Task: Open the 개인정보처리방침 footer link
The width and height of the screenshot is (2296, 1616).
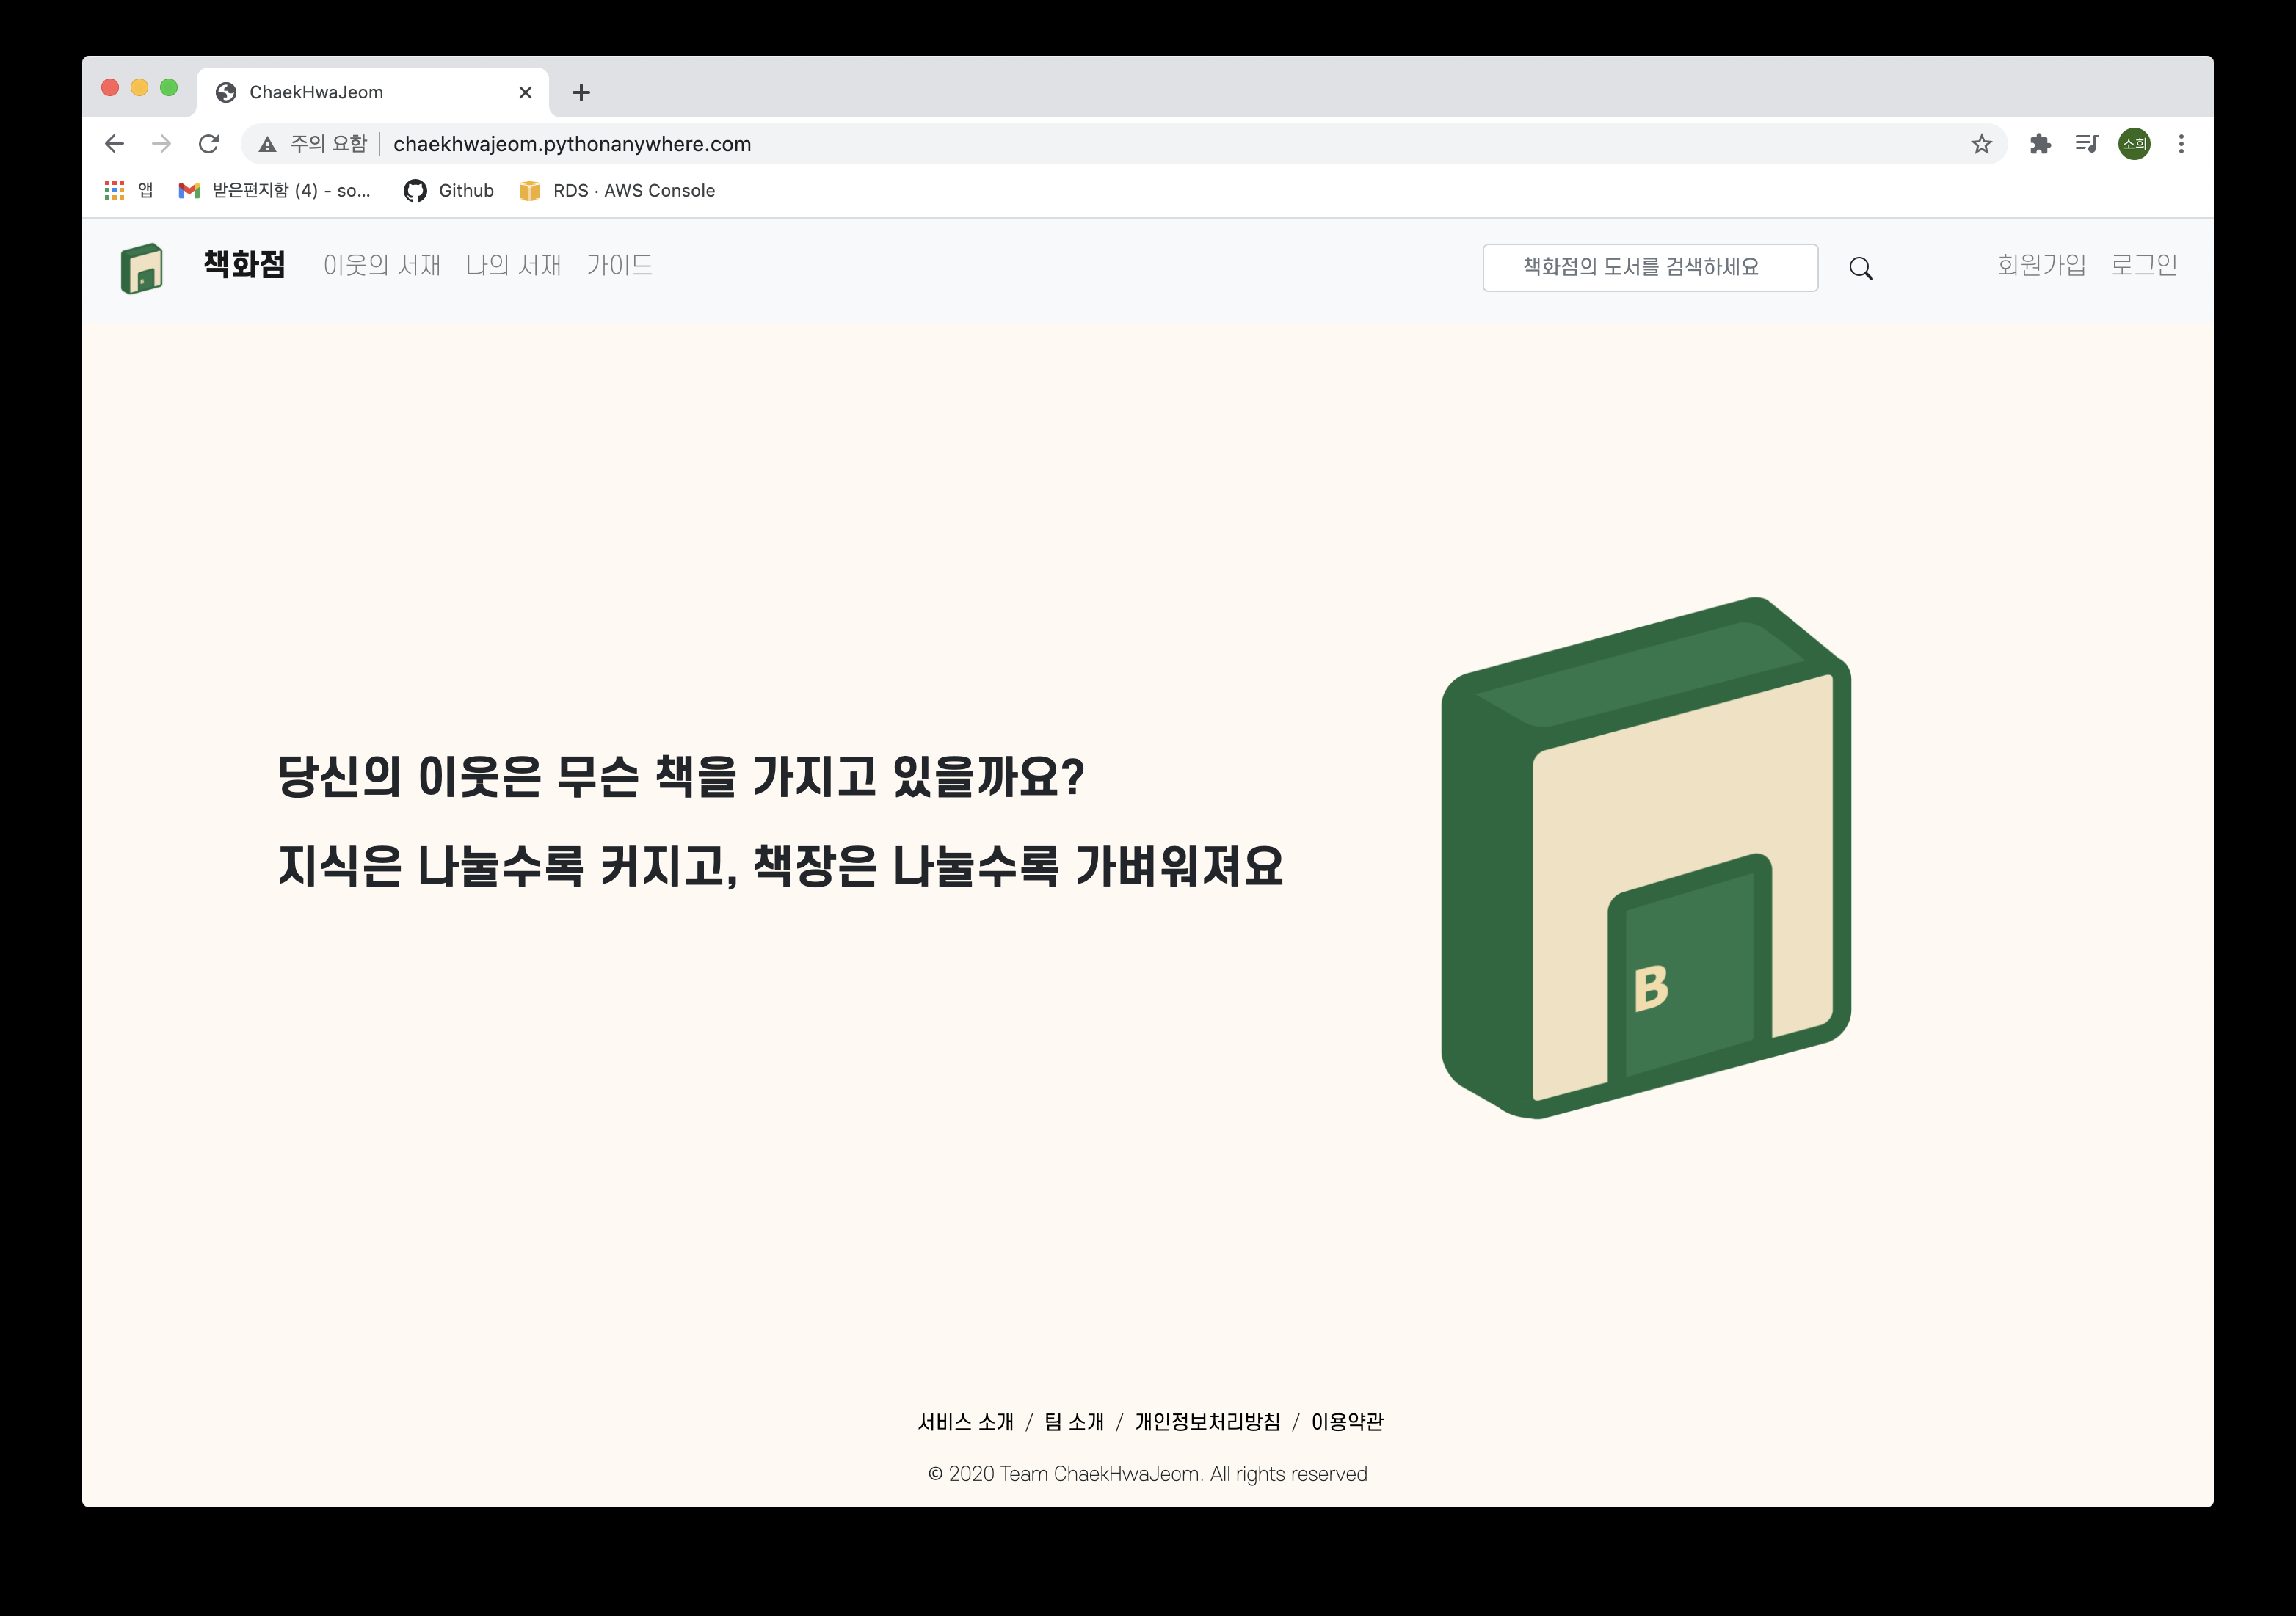Action: coord(1207,1422)
